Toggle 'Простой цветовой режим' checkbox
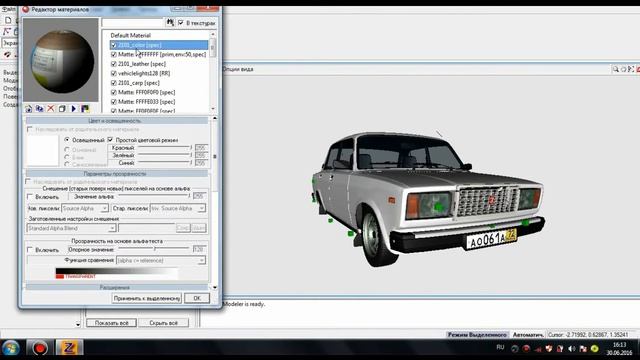This screenshot has height=360, width=640. 111,140
